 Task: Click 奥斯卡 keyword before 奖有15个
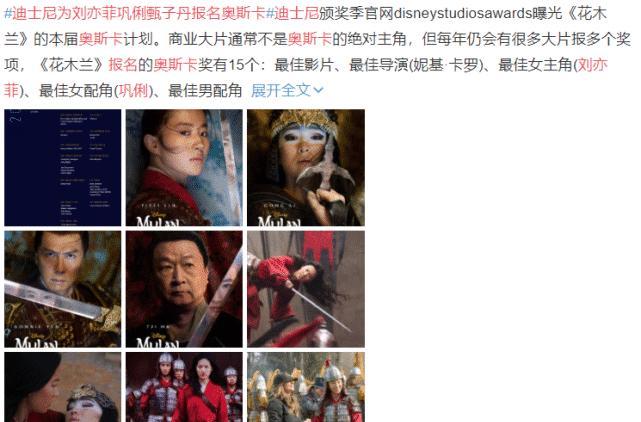(176, 65)
